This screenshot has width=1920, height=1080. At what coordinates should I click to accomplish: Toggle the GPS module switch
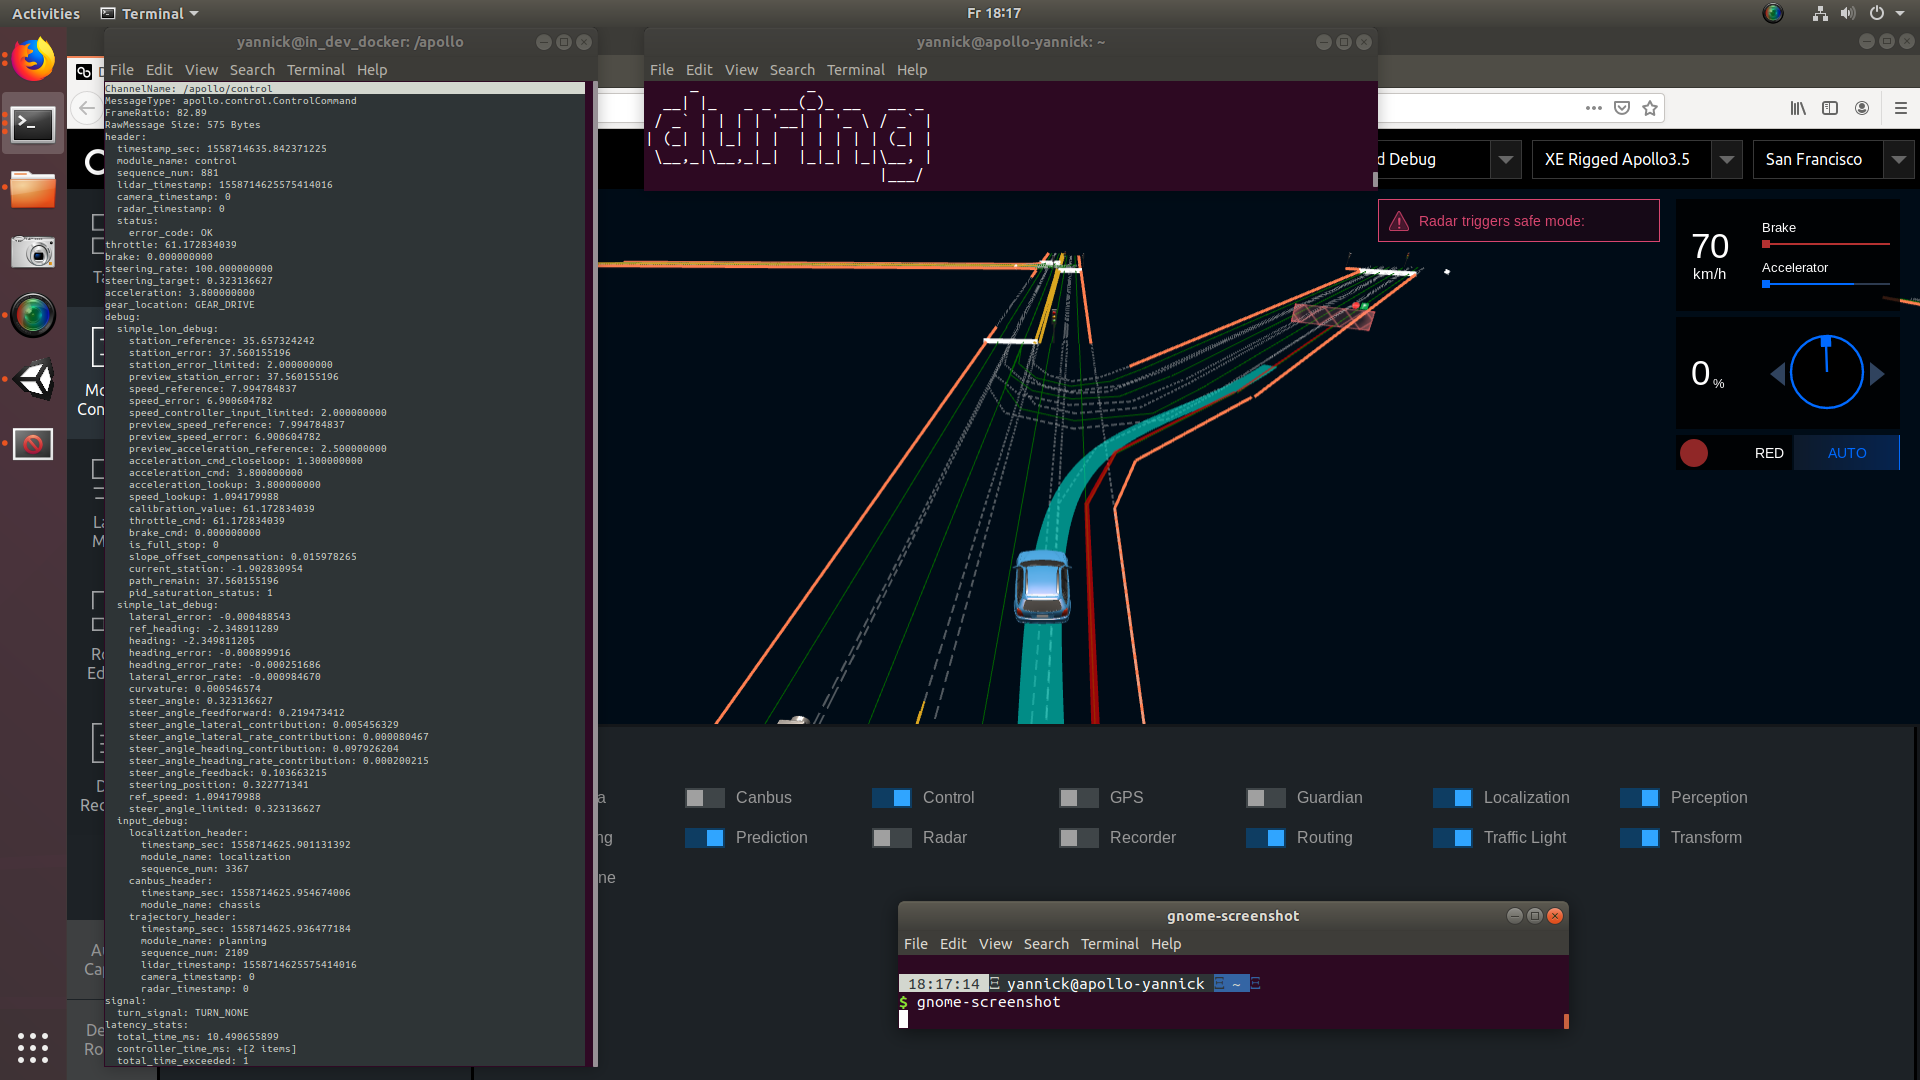pyautogui.click(x=1078, y=798)
